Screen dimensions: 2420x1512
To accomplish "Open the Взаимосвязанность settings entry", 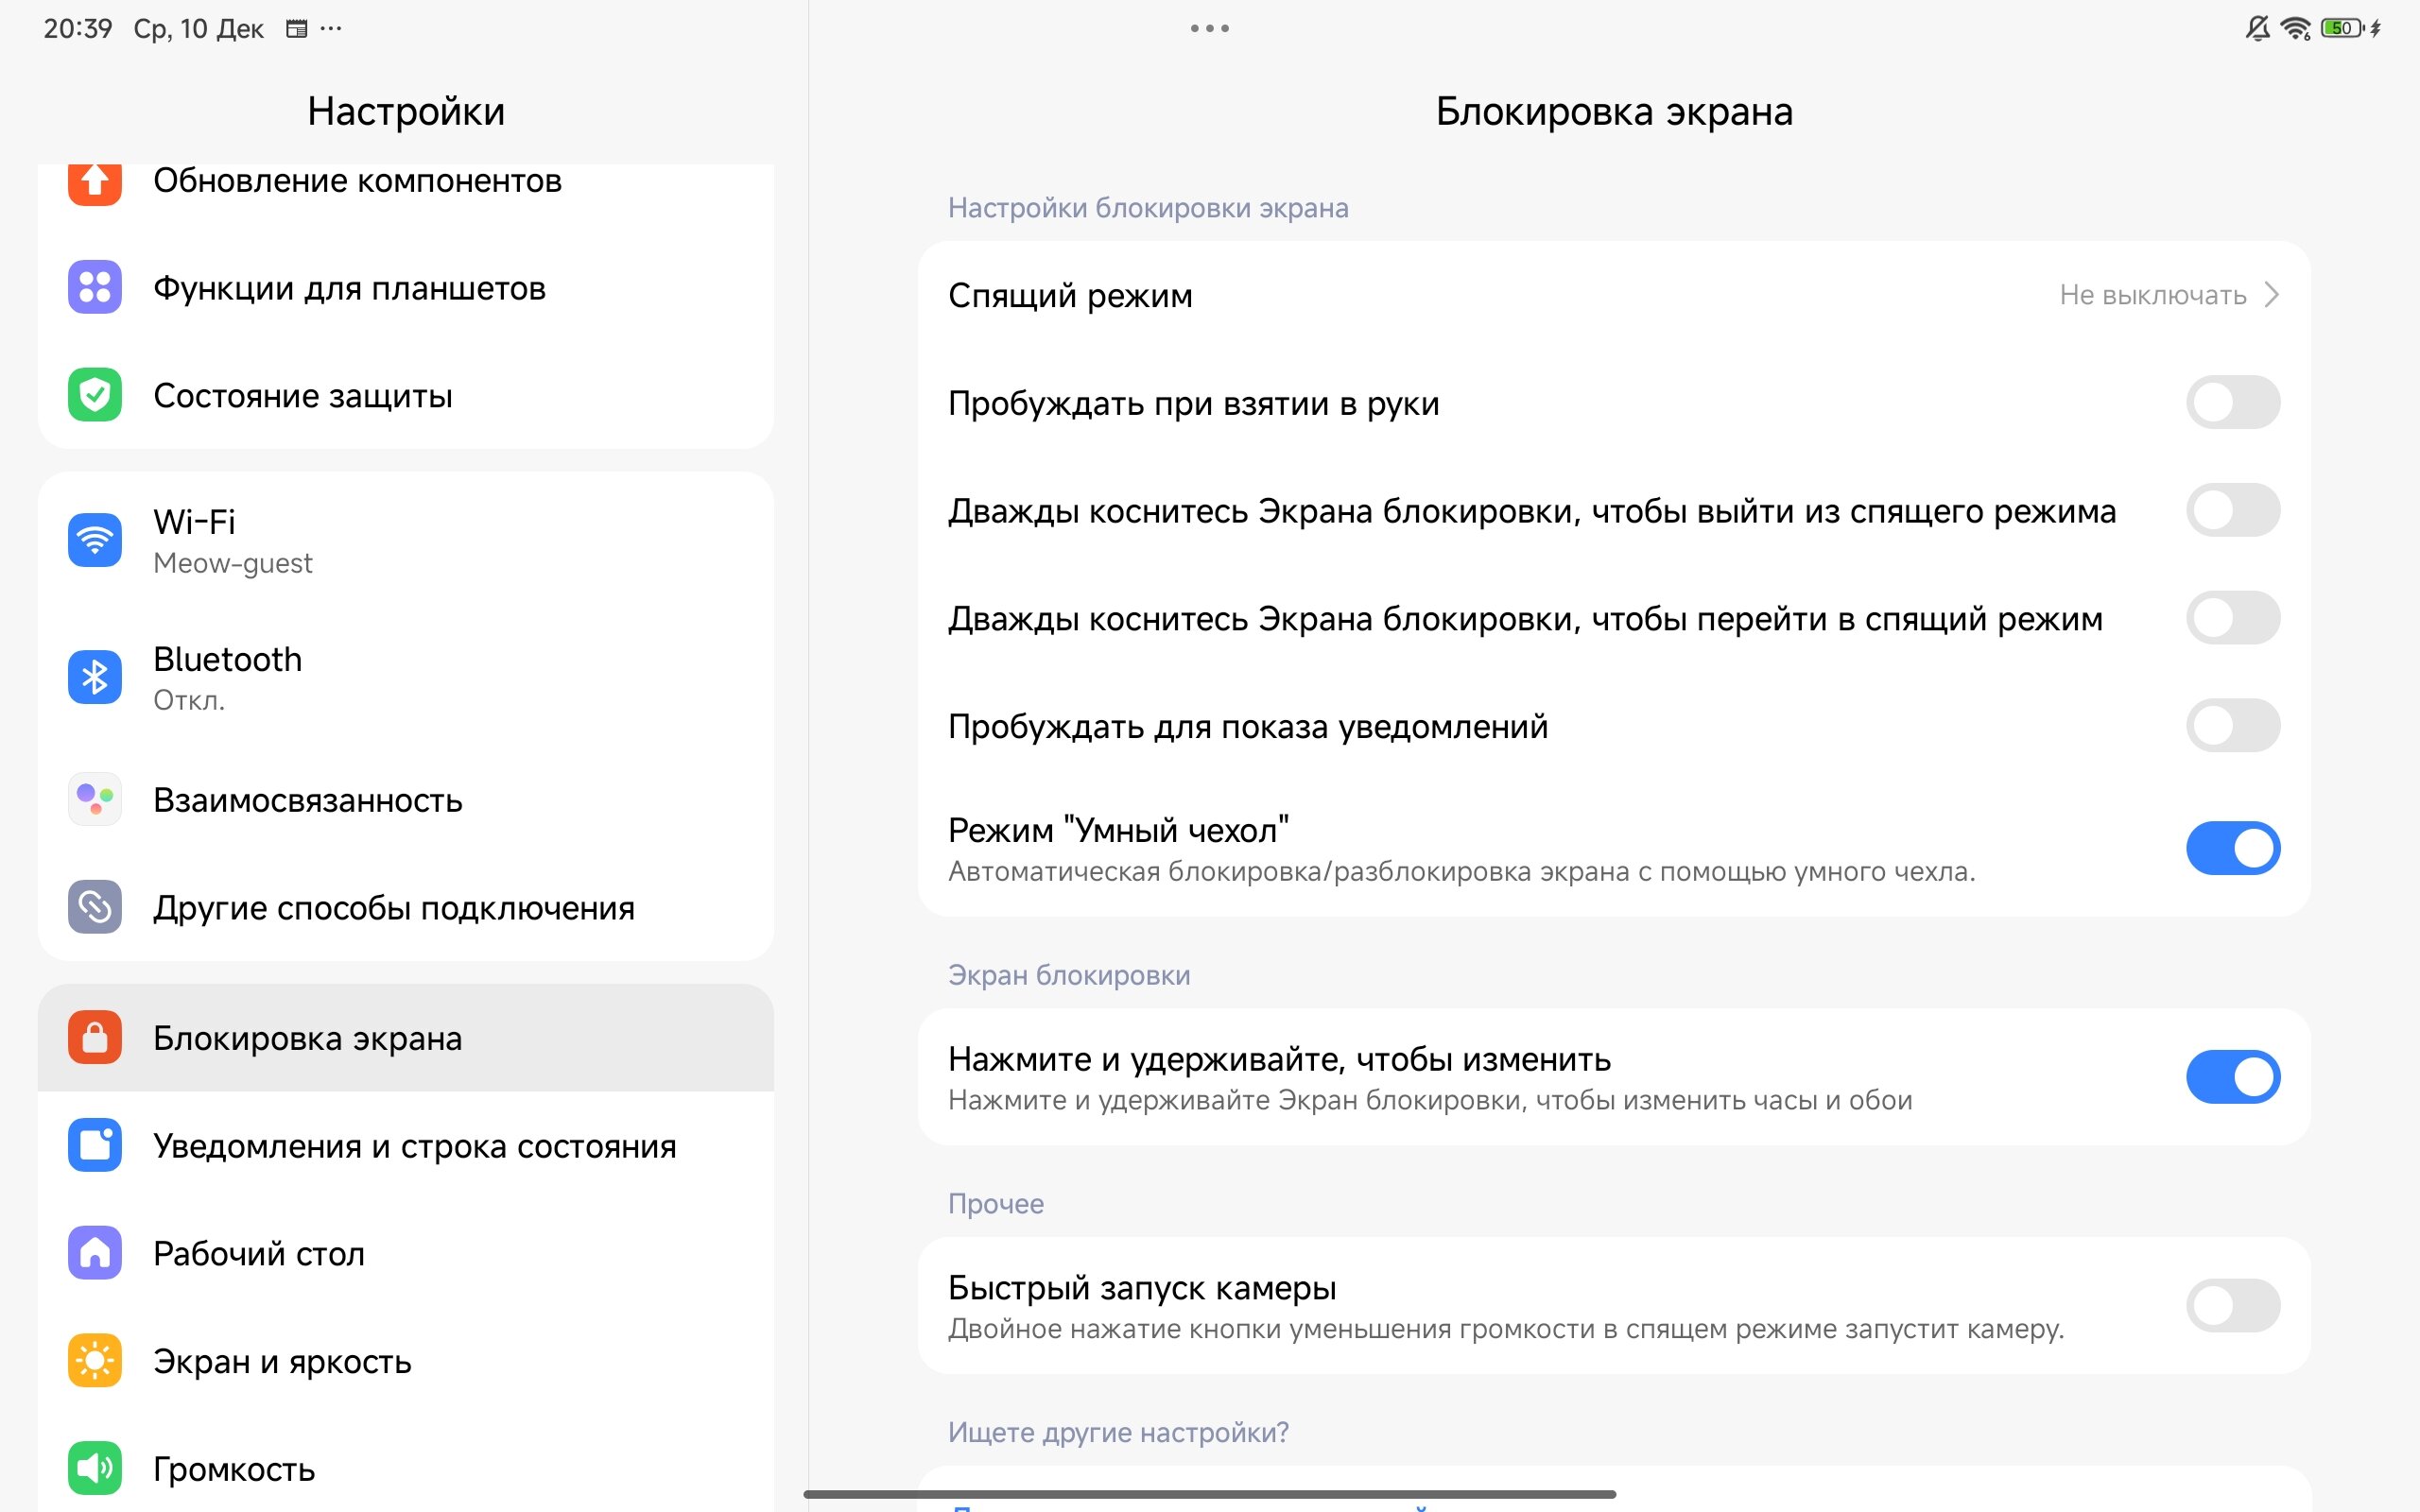I will coord(307,800).
